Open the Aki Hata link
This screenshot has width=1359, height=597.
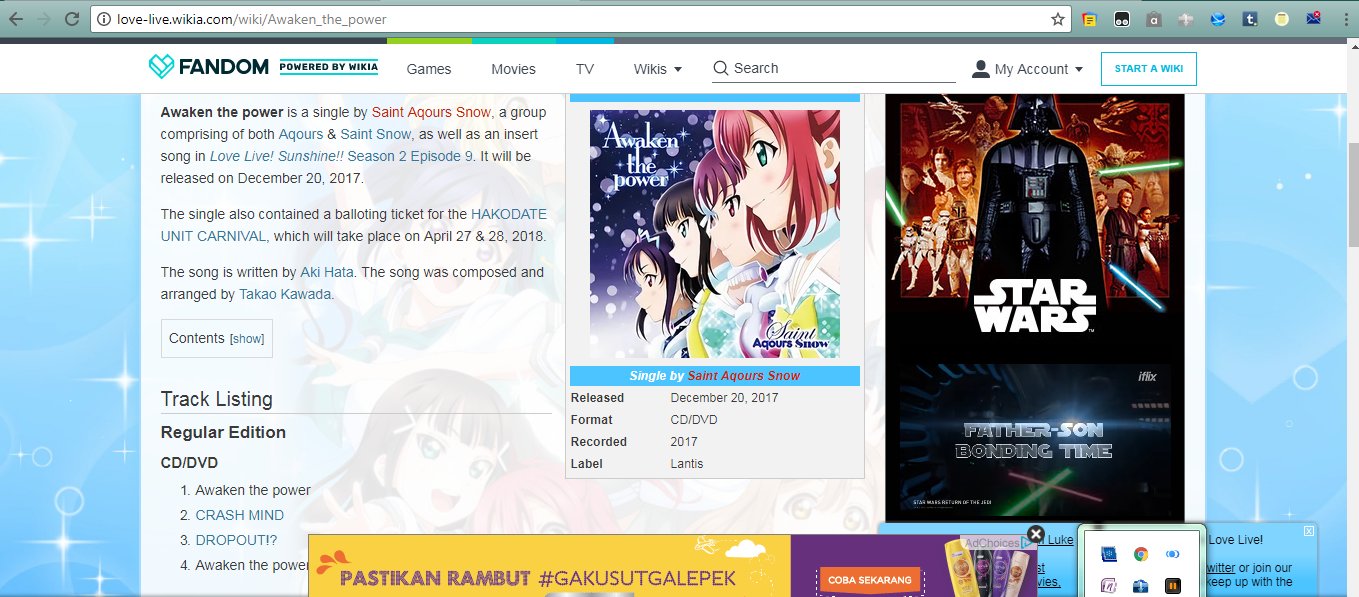coord(328,272)
